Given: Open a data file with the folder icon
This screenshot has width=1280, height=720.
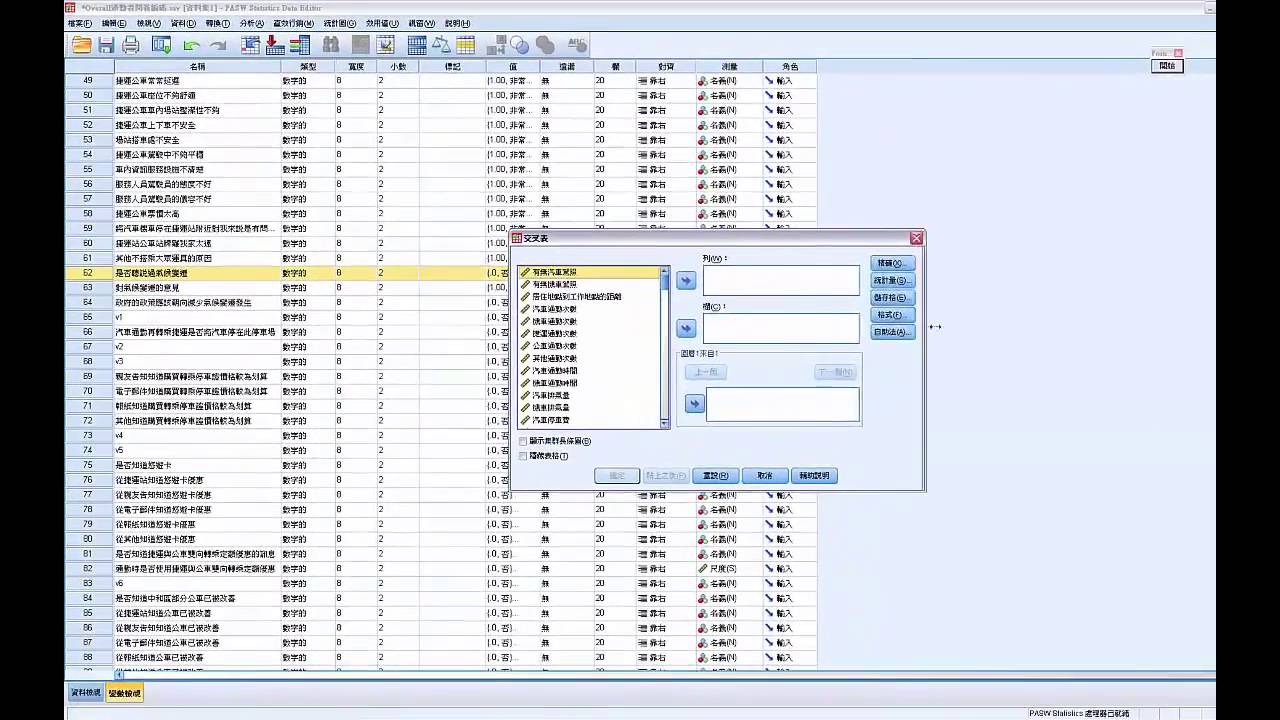Looking at the screenshot, I should click(81, 45).
